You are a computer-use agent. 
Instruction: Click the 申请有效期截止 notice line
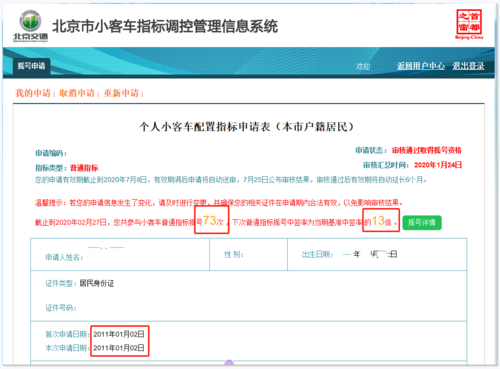(x=231, y=180)
